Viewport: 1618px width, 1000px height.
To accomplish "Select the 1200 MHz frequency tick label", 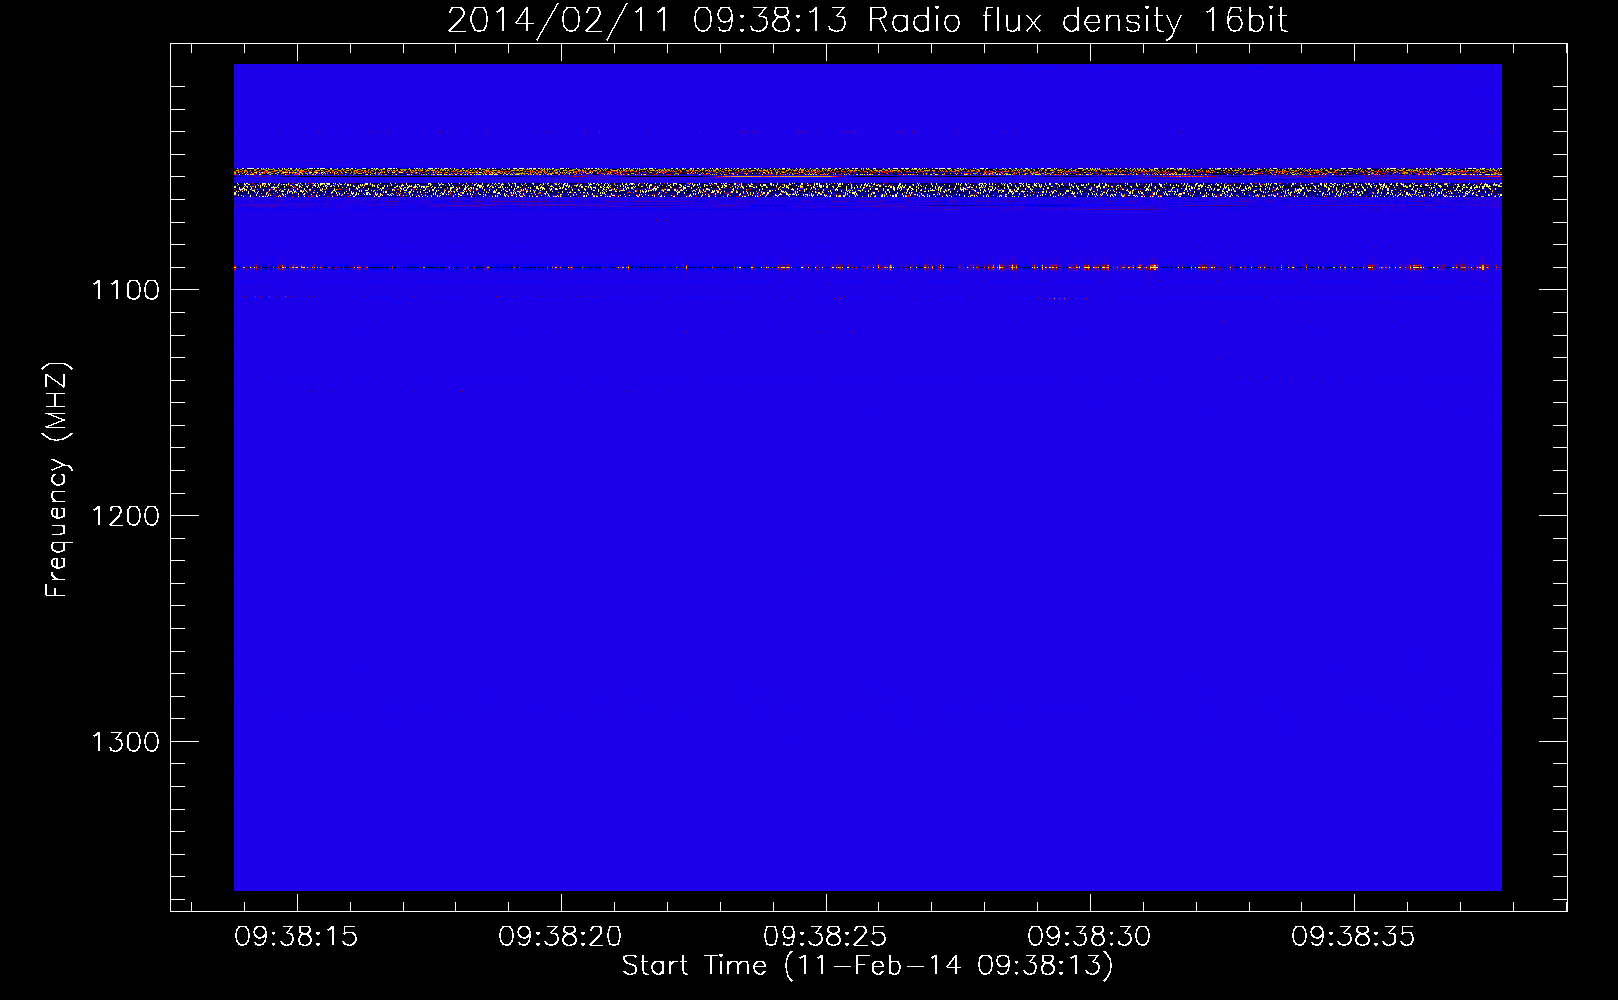I will click(125, 516).
